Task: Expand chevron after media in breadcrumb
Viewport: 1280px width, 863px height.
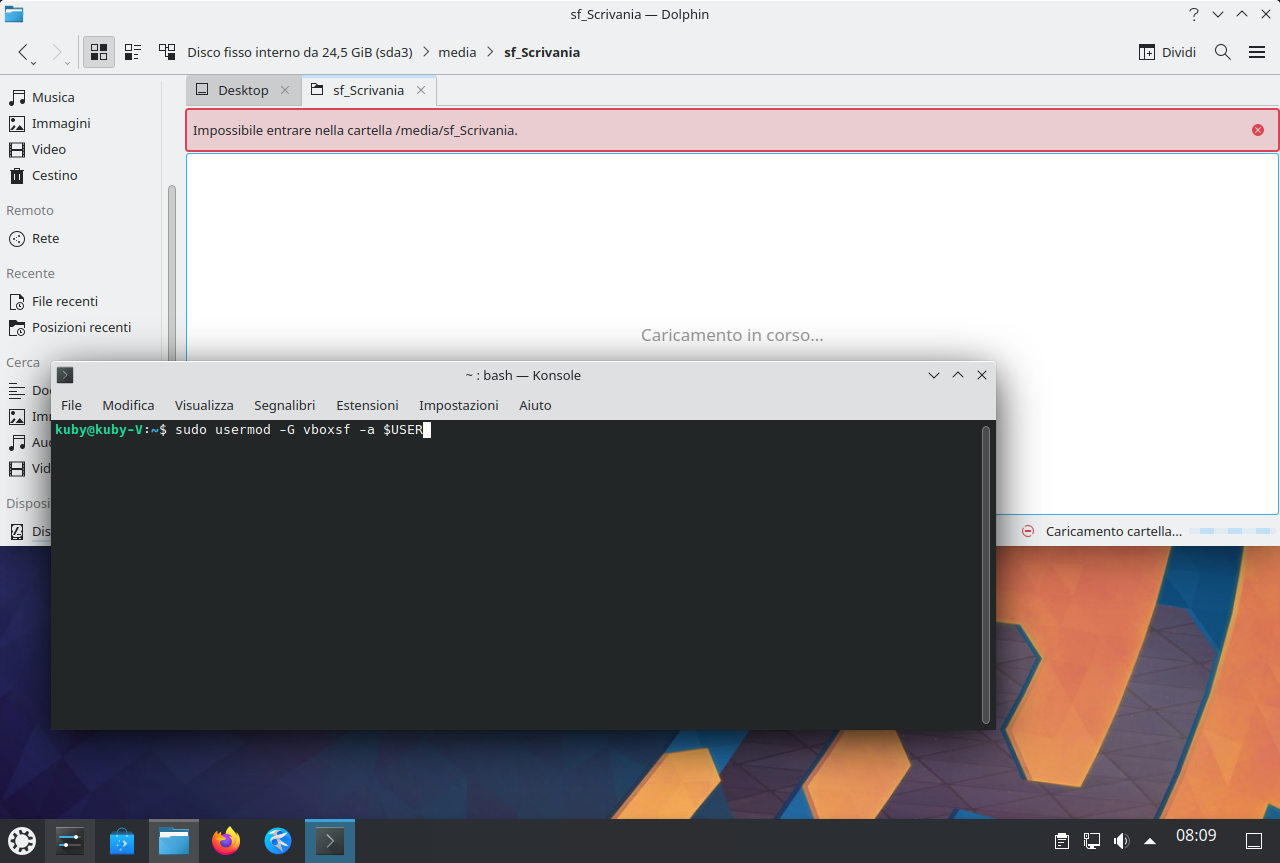Action: [x=490, y=52]
